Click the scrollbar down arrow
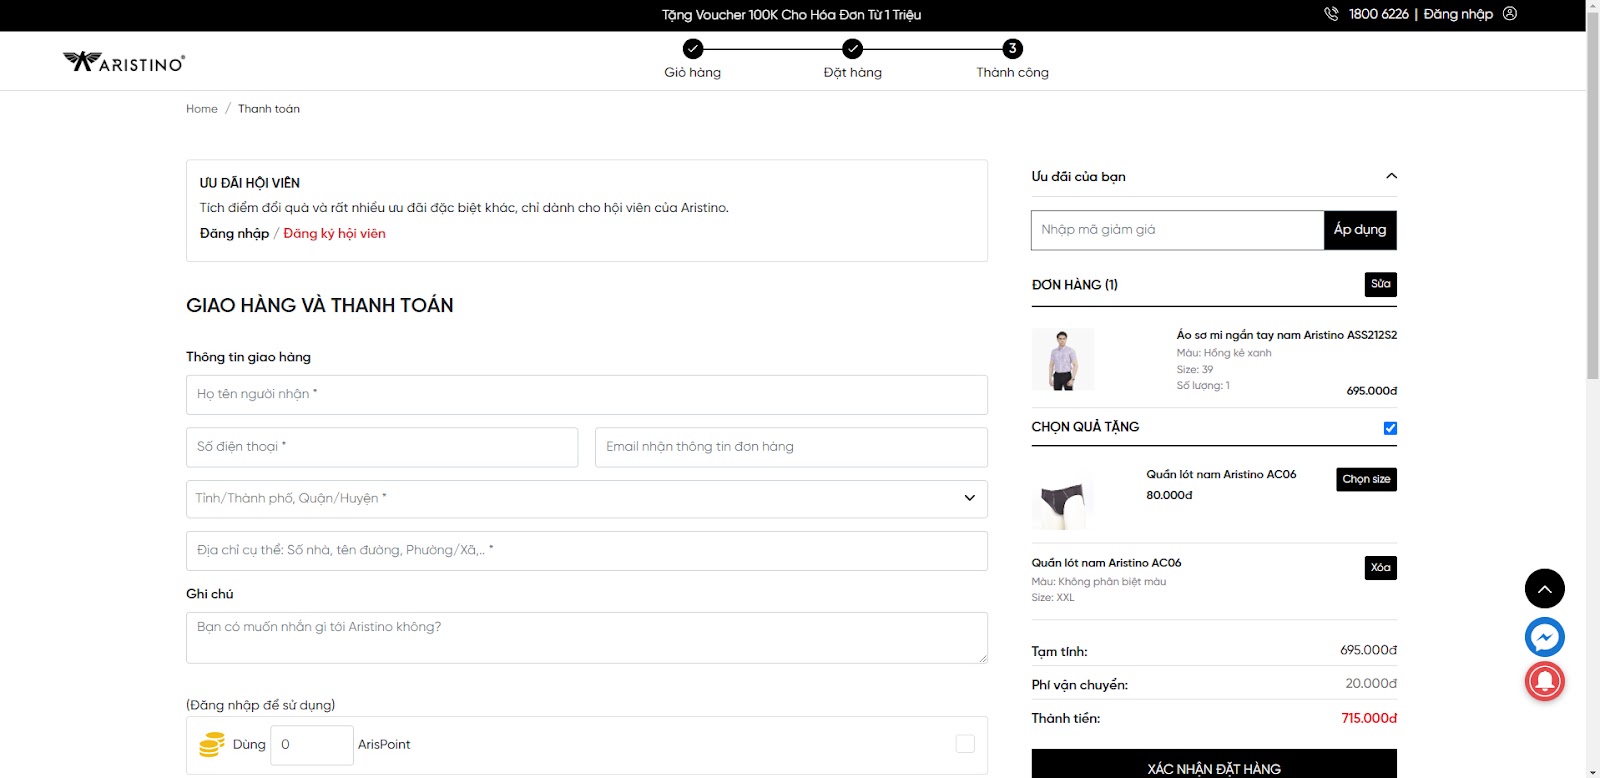Viewport: 1600px width, 778px height. tap(1592, 771)
